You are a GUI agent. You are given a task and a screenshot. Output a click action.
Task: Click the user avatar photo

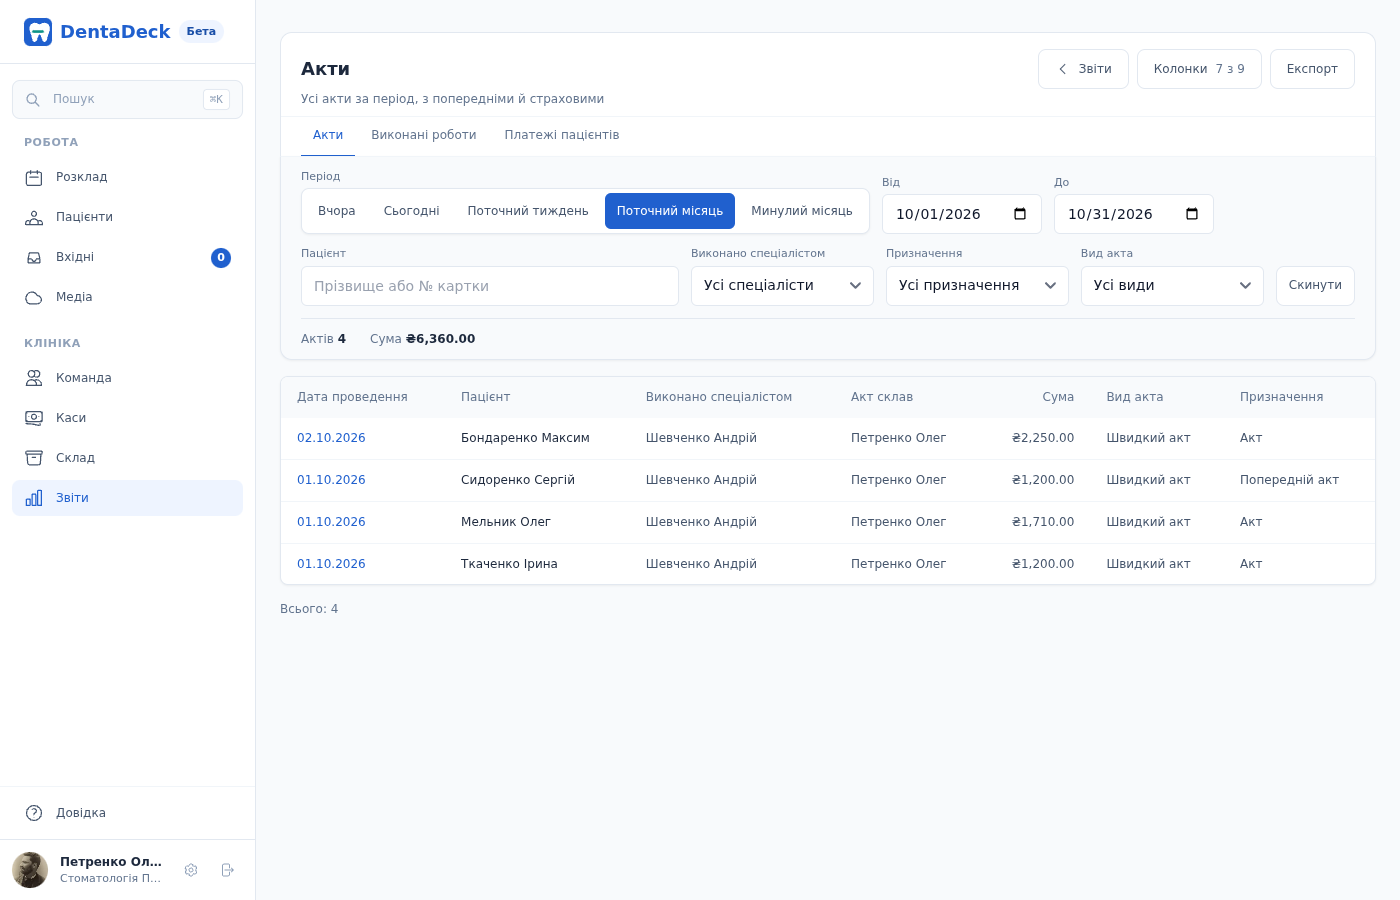(x=30, y=870)
